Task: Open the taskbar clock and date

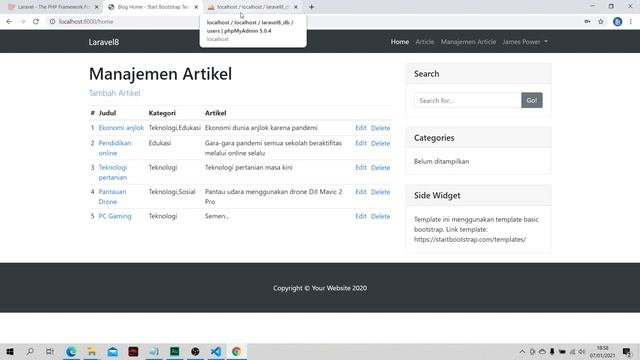Action: (x=602, y=351)
